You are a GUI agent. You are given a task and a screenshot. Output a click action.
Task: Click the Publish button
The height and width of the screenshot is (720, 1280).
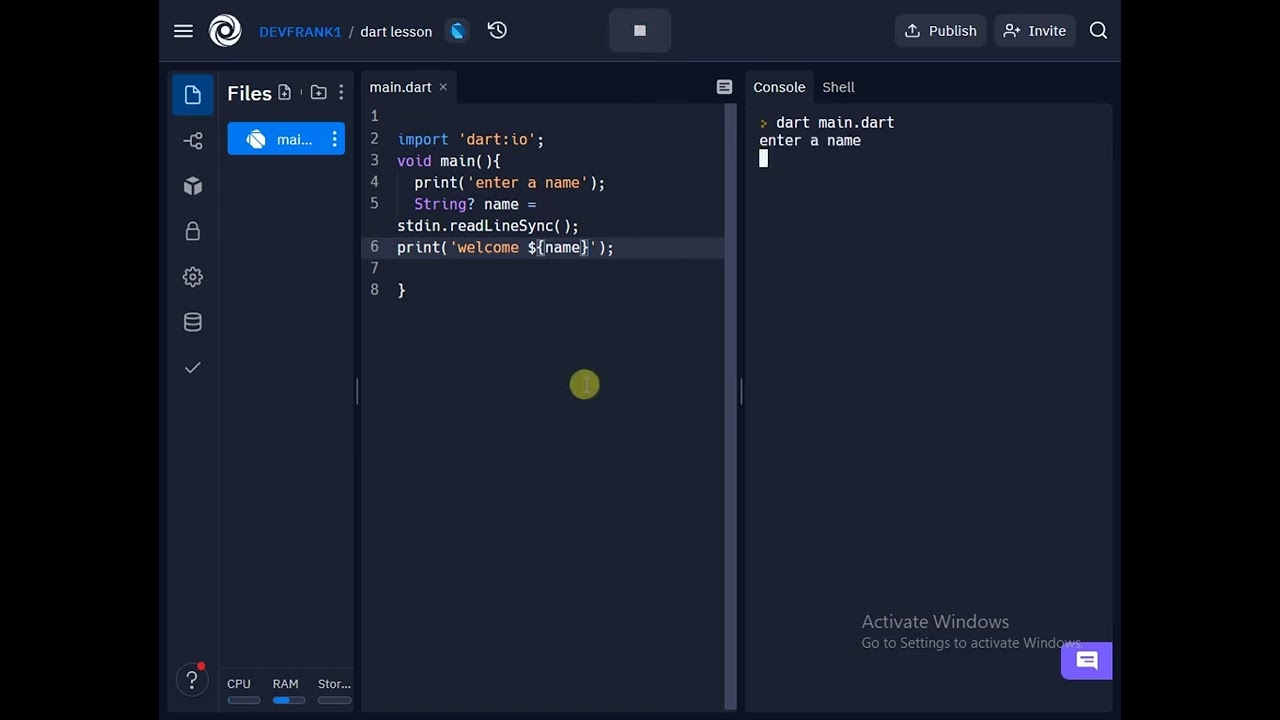tap(940, 31)
